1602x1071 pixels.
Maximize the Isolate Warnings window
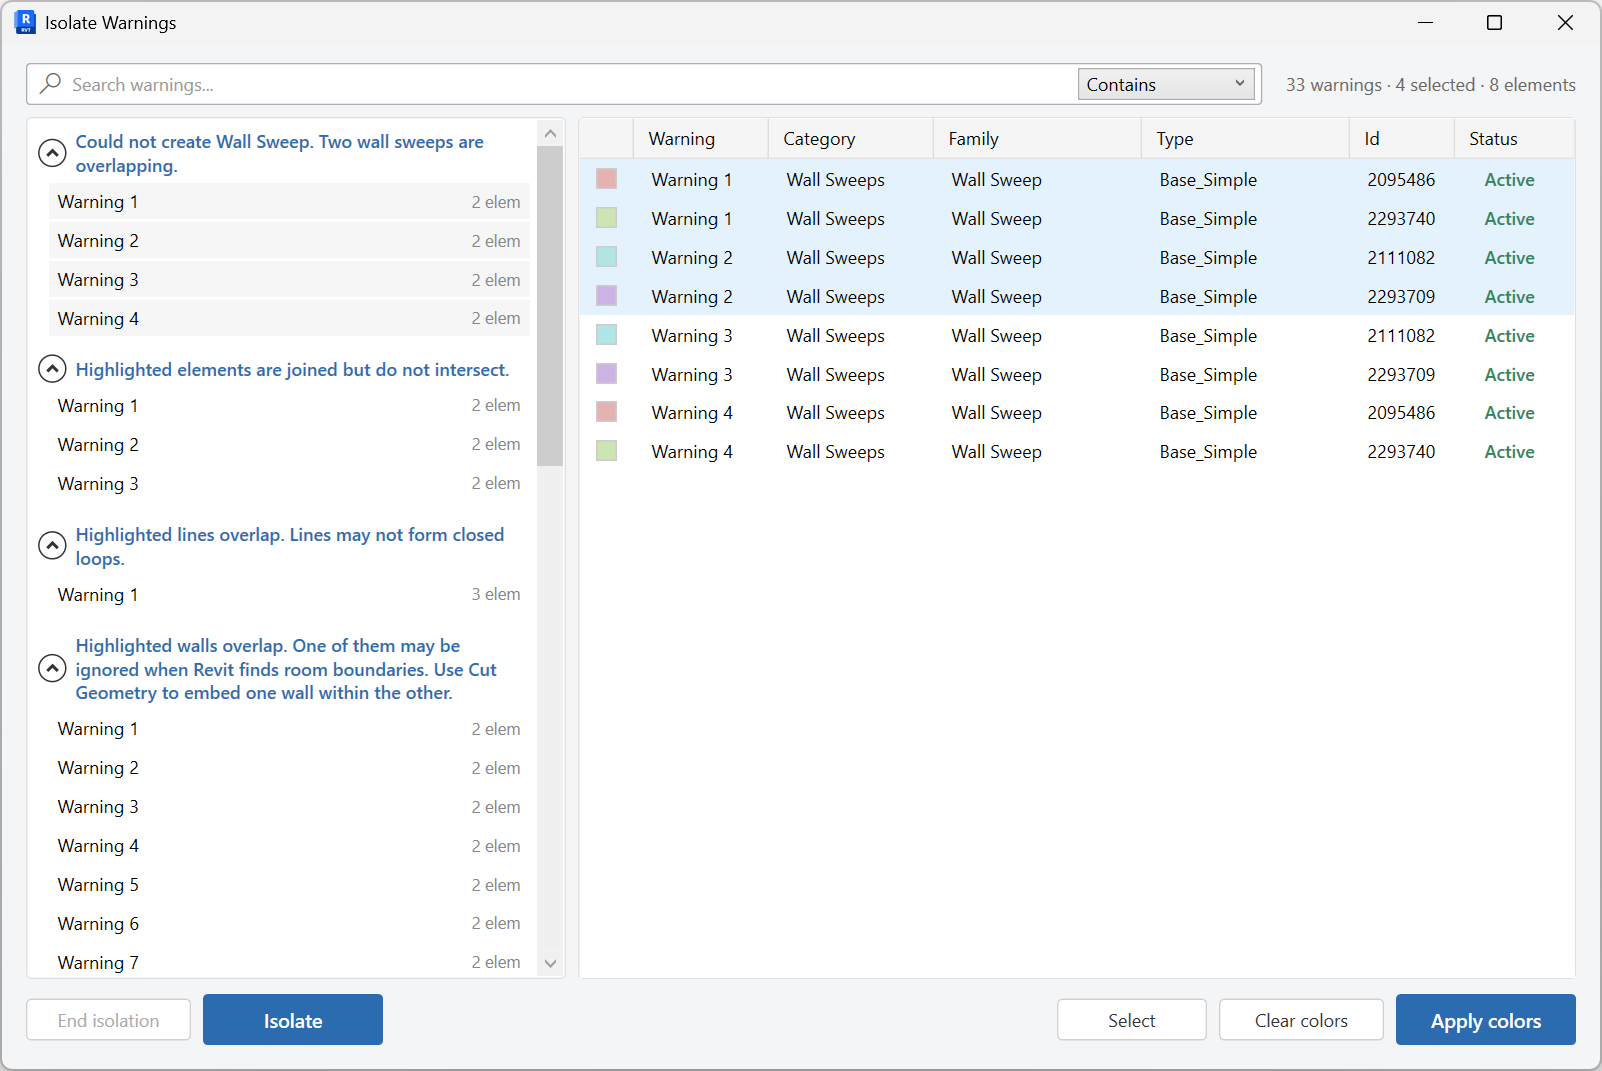click(1494, 22)
